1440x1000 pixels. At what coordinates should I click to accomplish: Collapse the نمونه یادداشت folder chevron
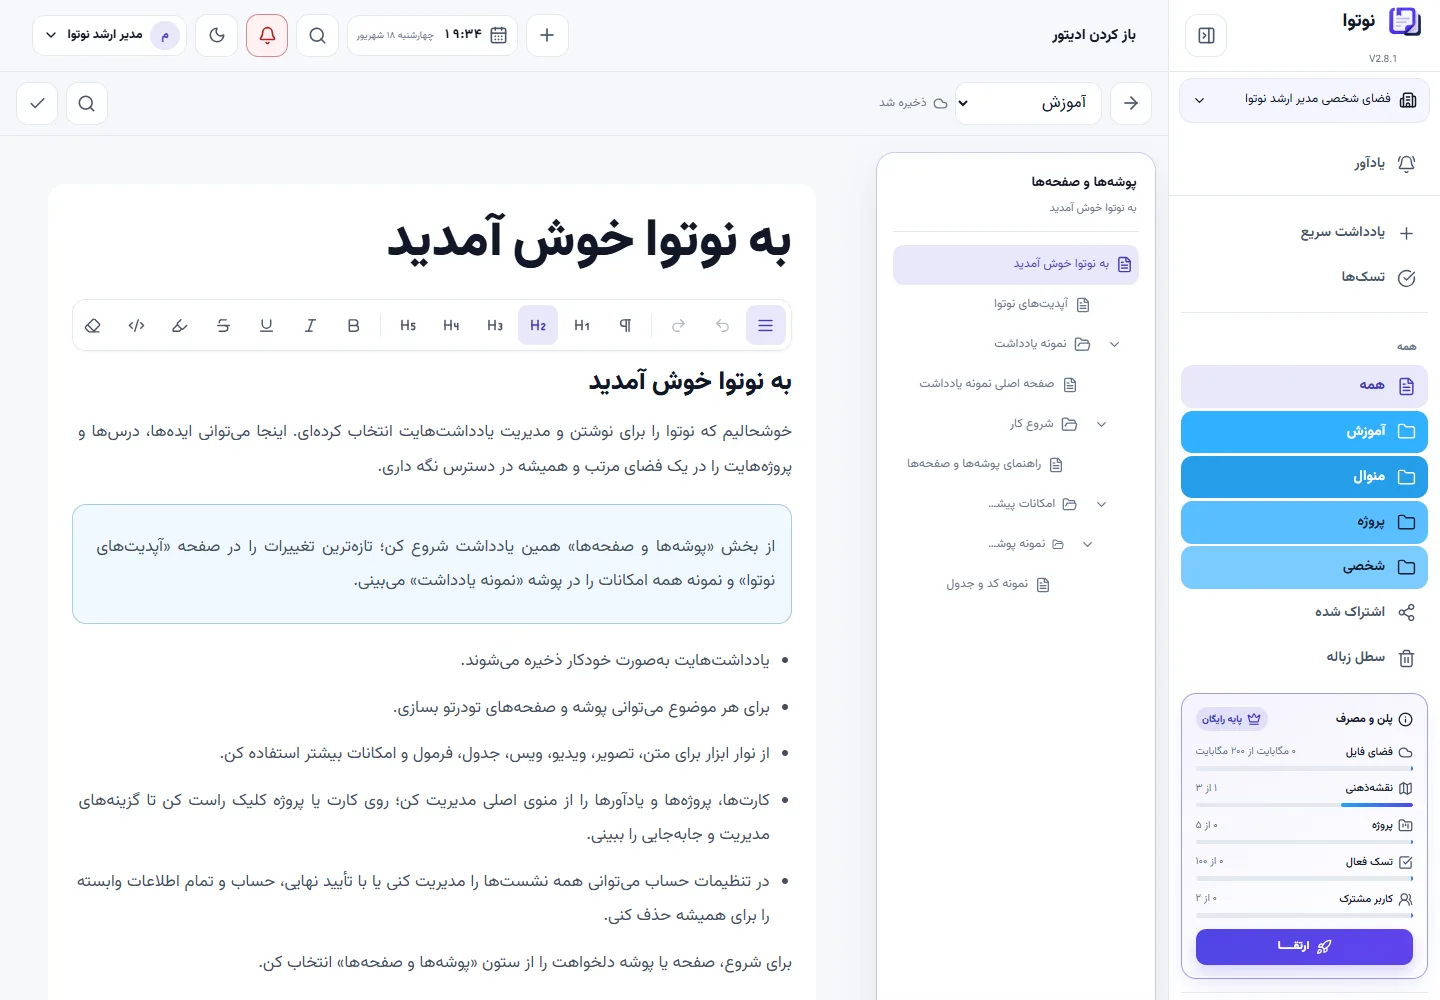(x=1115, y=344)
